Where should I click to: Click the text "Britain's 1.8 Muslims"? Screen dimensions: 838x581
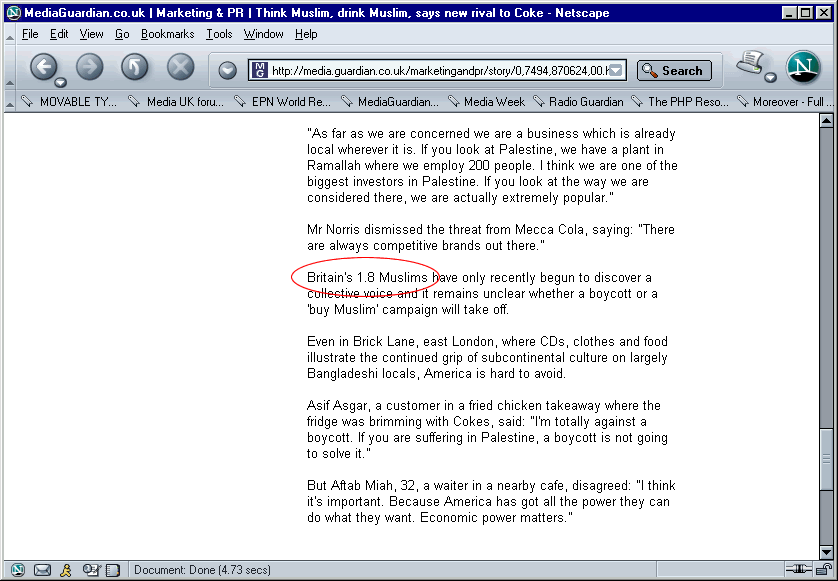(367, 277)
